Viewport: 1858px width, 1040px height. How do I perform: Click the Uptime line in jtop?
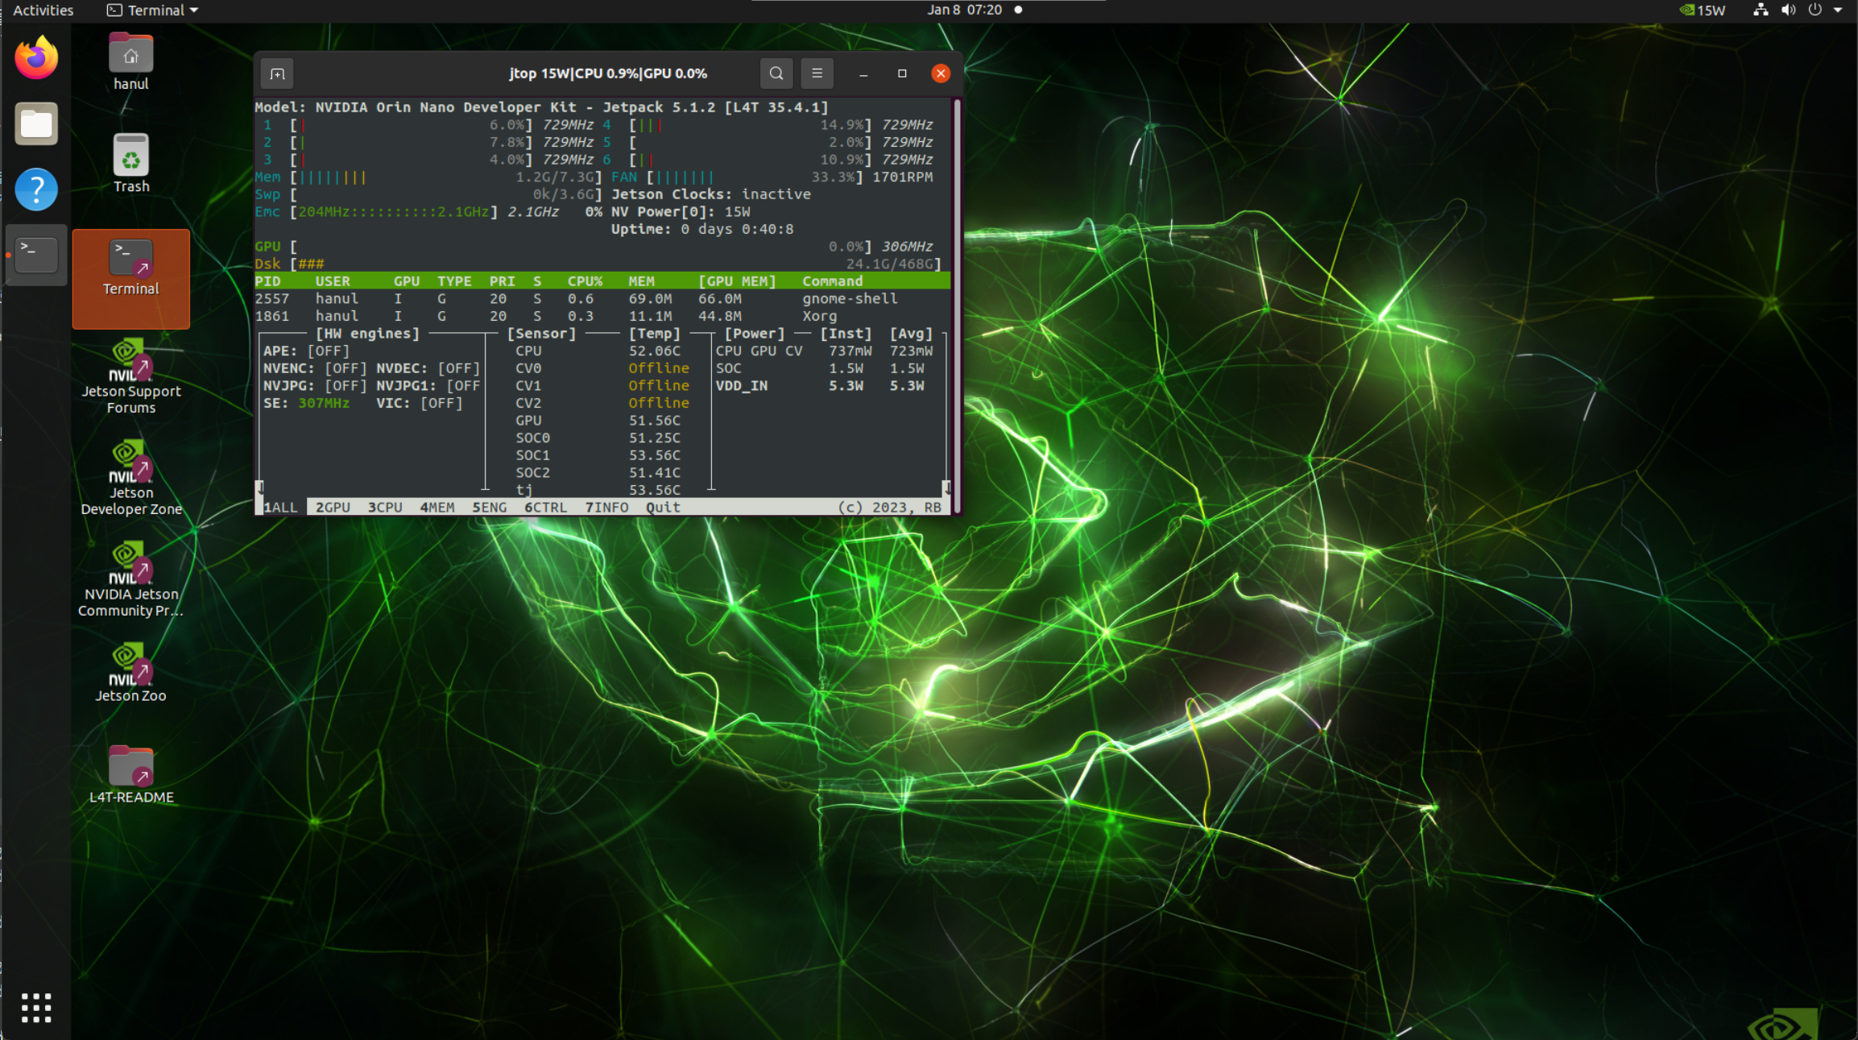pyautogui.click(x=702, y=229)
